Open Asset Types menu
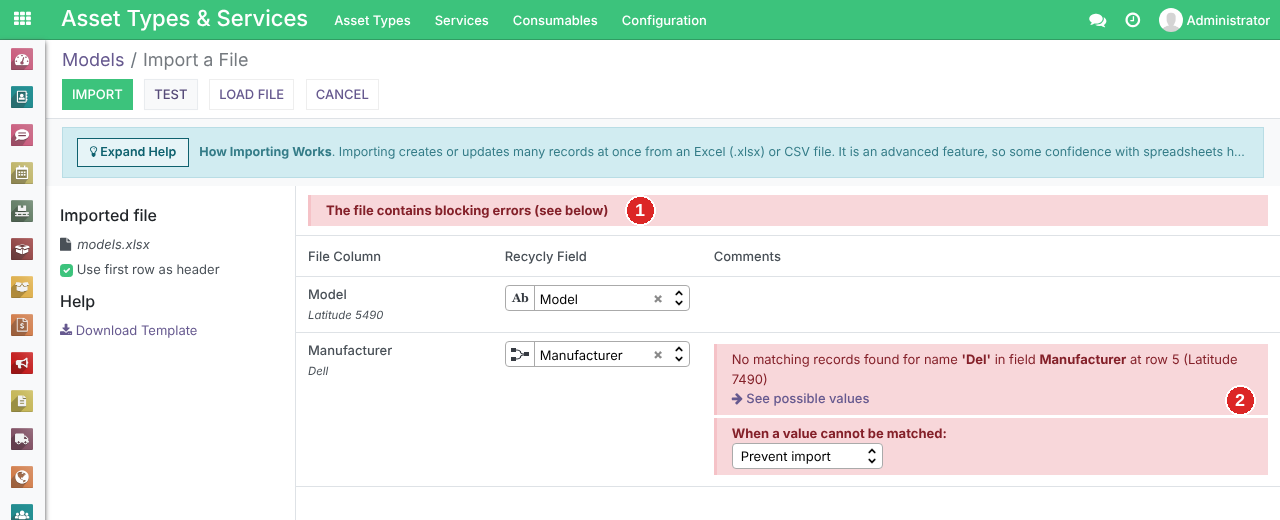Image resolution: width=1280 pixels, height=520 pixels. (372, 20)
